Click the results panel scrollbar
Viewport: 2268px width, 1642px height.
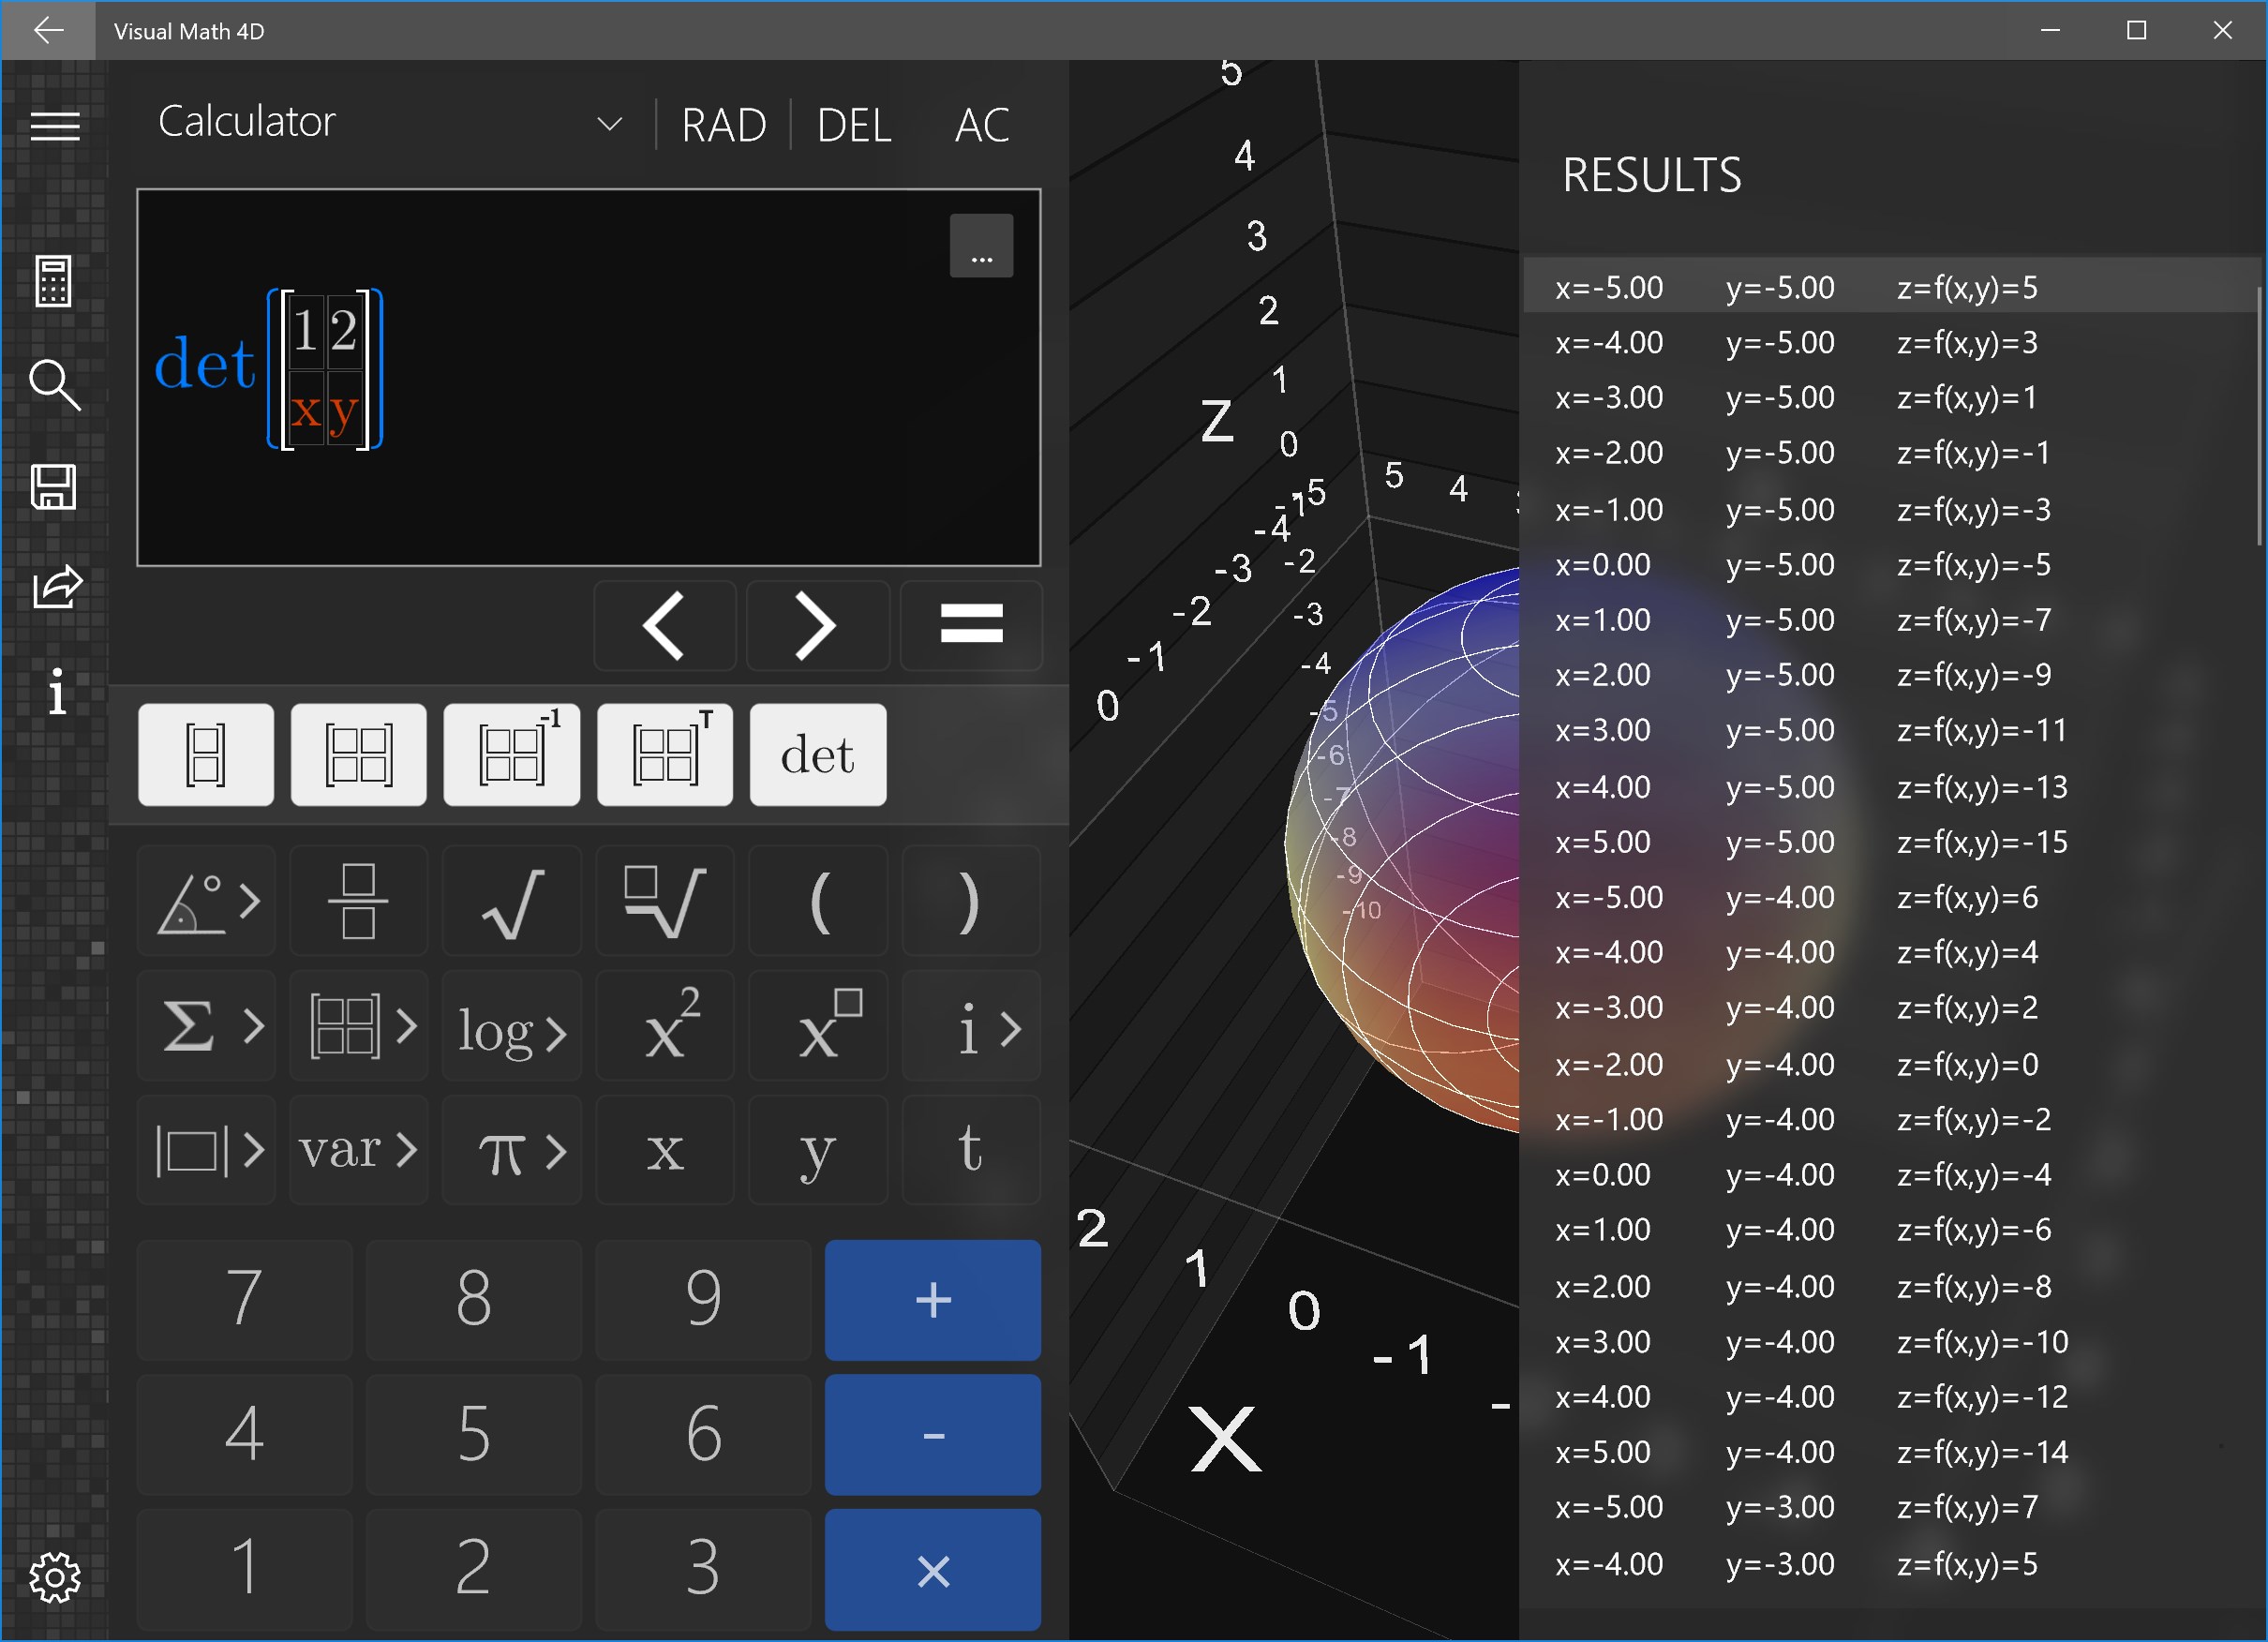[x=2260, y=415]
